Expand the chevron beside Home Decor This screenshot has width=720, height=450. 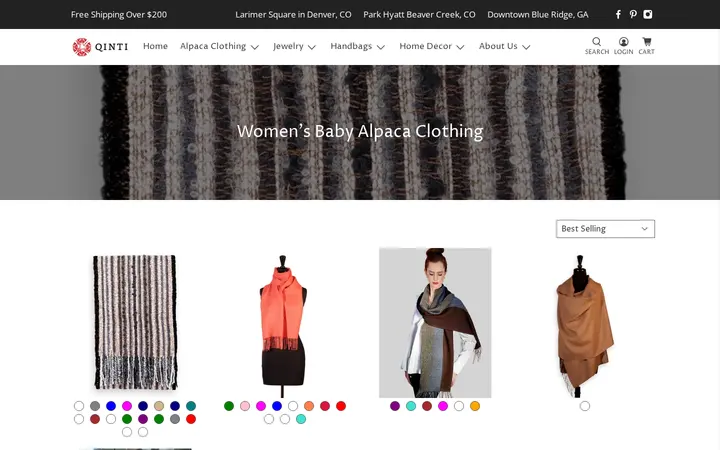(x=460, y=47)
